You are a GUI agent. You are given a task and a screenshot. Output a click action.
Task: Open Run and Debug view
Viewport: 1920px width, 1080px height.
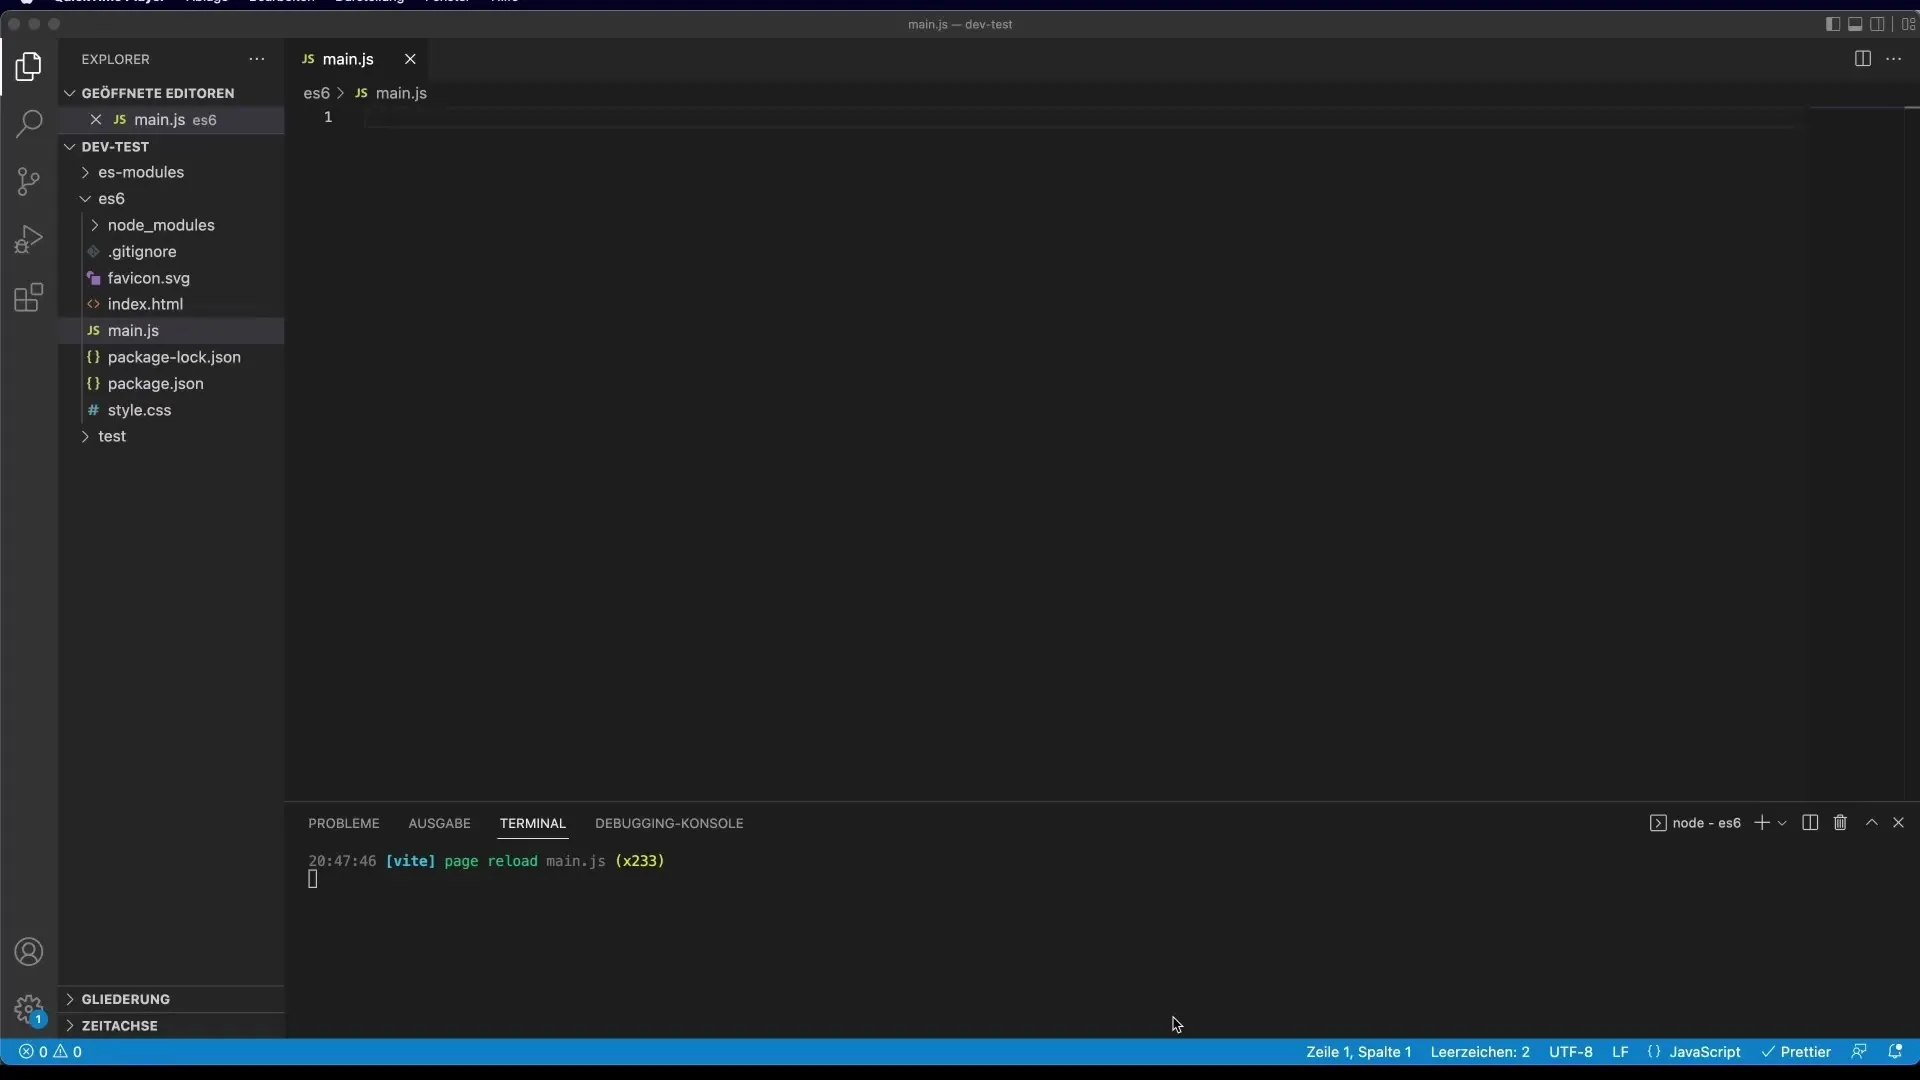29,239
